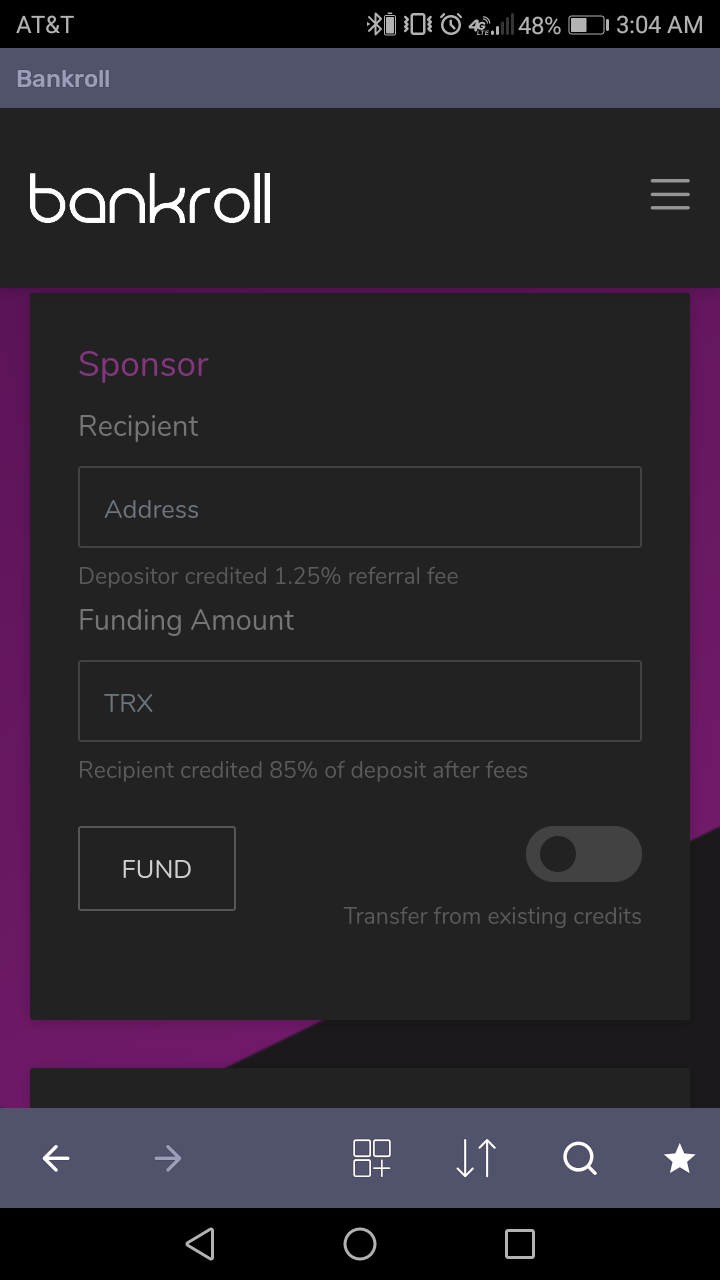Open the tabs grid icon

point(372,1158)
